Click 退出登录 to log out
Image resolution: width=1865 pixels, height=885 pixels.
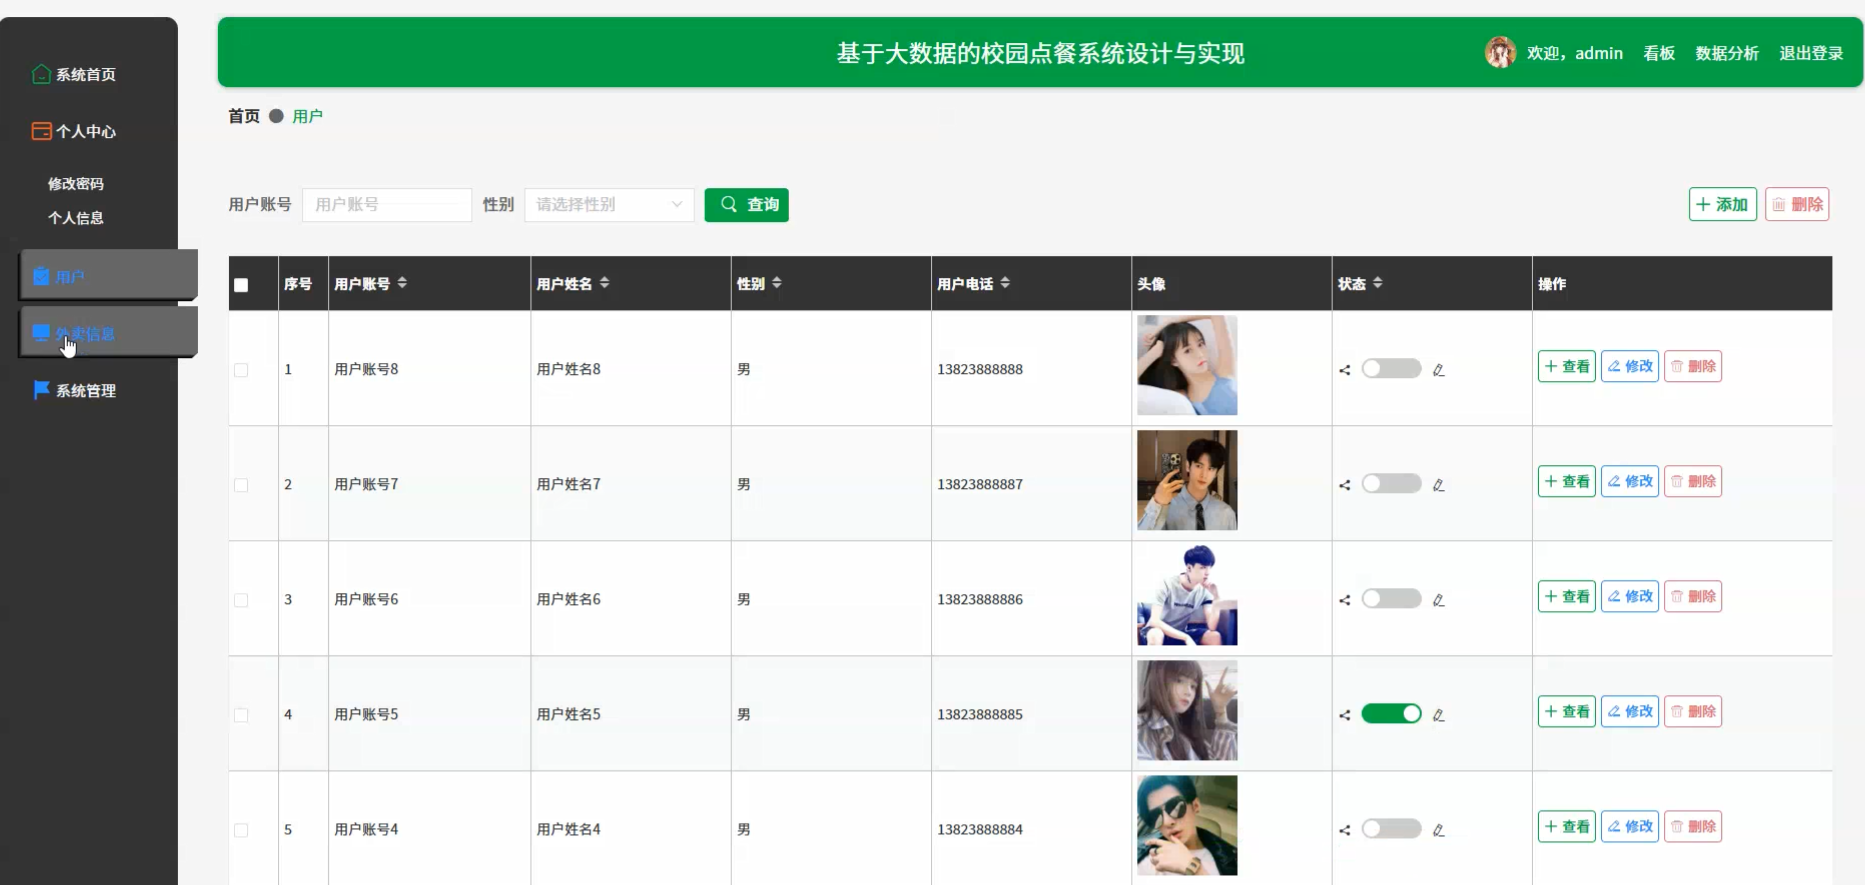pos(1811,53)
